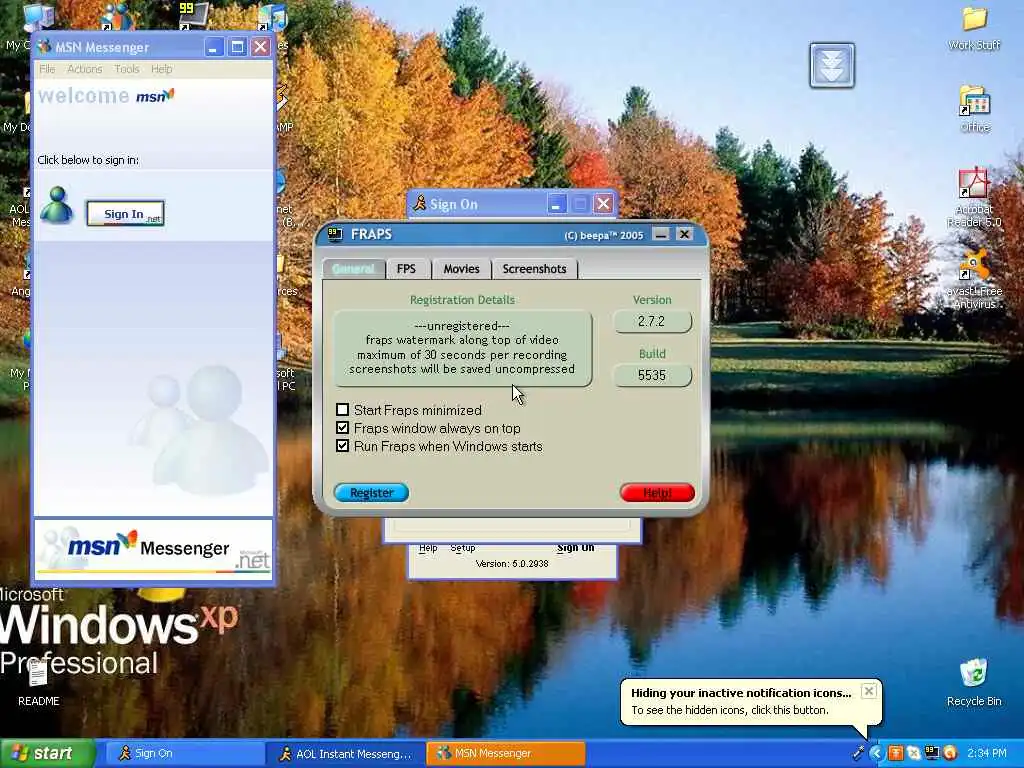Minimize the Sign On window
Viewport: 1024px width, 768px height.
(x=556, y=204)
